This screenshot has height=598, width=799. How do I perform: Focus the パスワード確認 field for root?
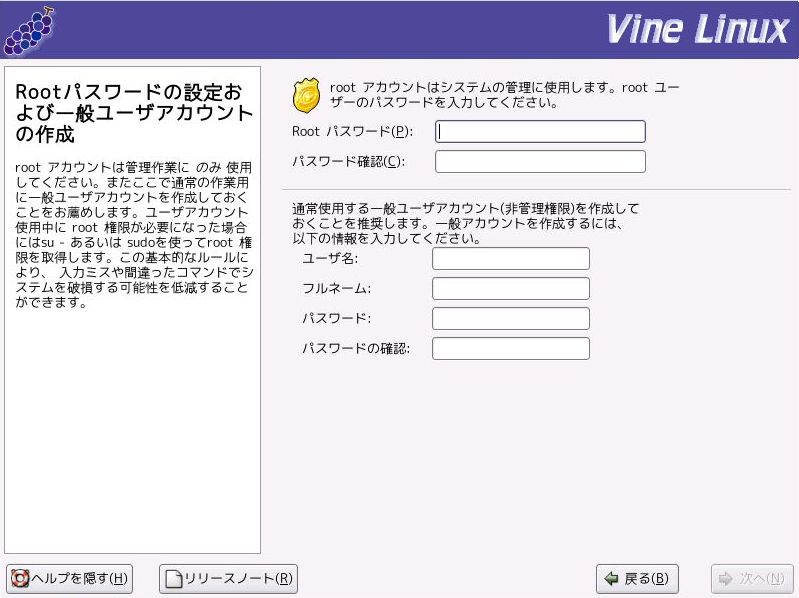(540, 161)
